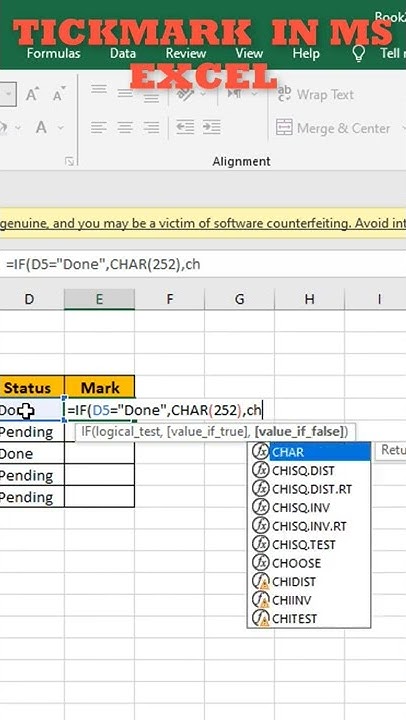406x720 pixels.
Task: Open the Orientation dropdown arrow
Action: pos(203,95)
